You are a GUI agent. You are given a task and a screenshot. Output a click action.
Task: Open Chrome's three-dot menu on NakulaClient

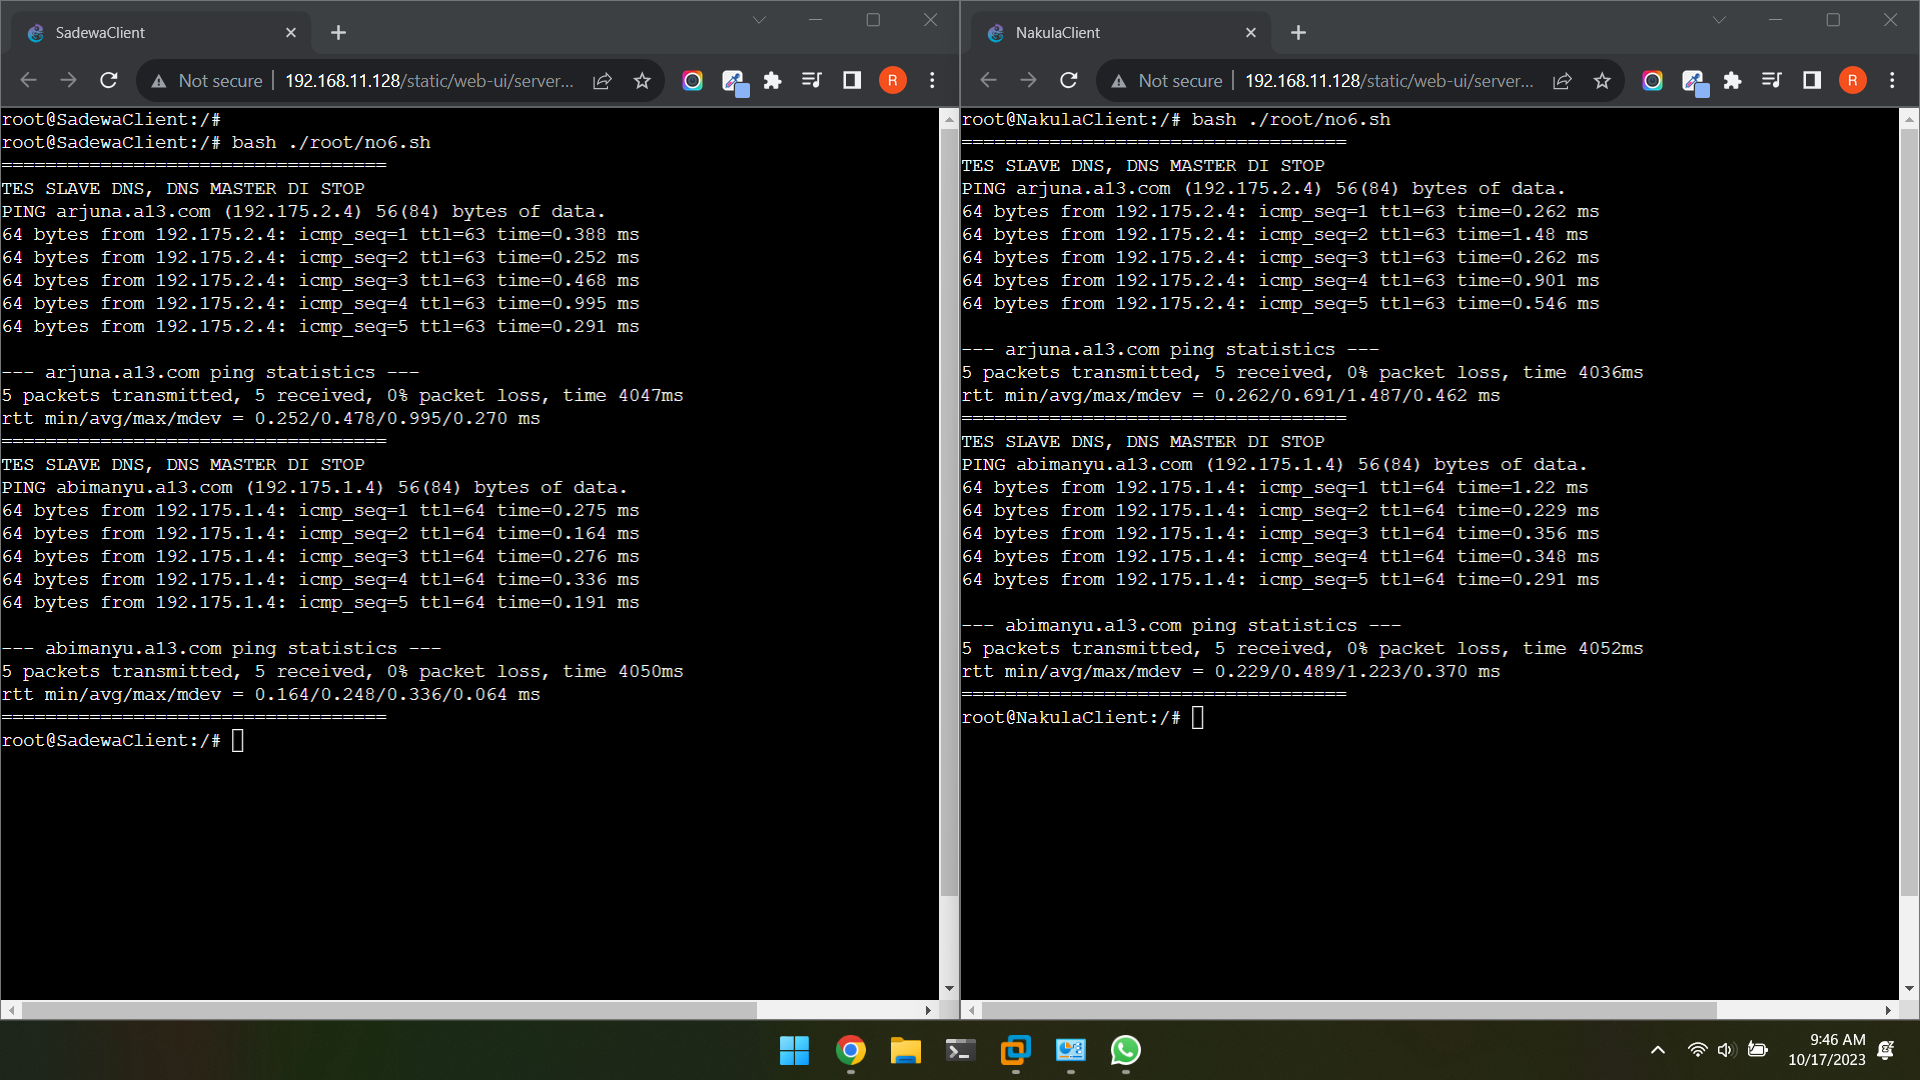tap(1892, 81)
